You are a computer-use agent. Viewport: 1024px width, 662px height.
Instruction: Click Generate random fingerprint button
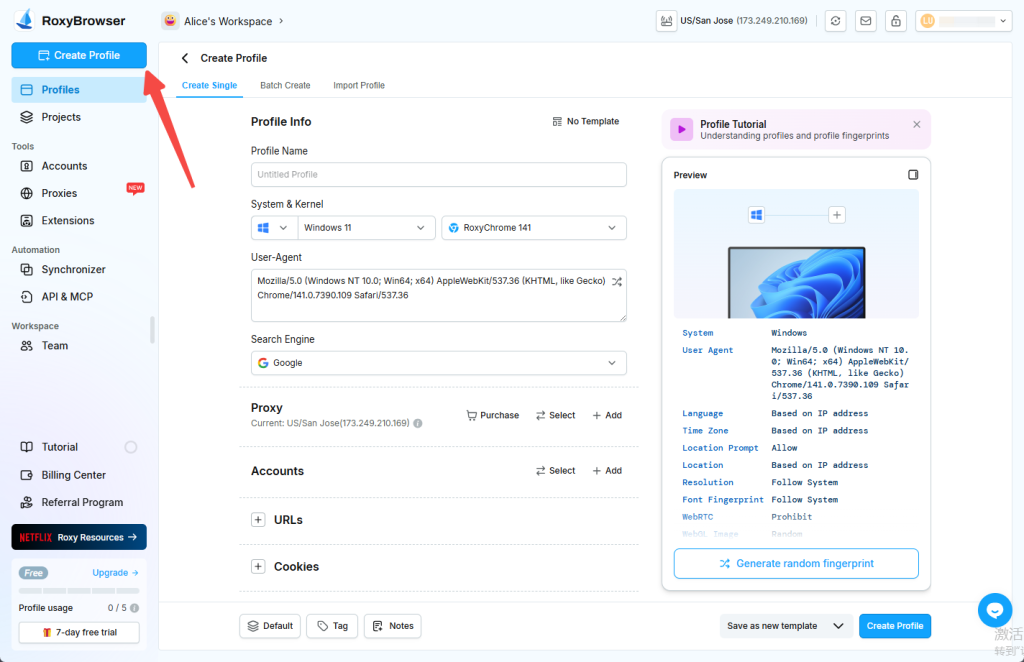point(796,564)
